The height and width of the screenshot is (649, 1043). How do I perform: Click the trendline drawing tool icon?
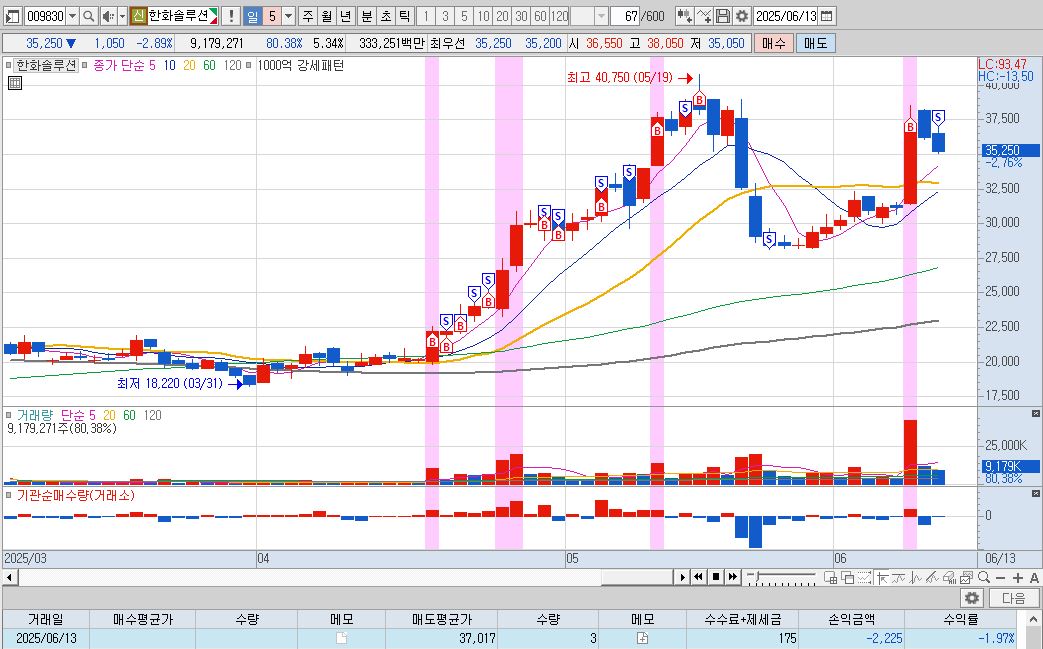(x=933, y=578)
